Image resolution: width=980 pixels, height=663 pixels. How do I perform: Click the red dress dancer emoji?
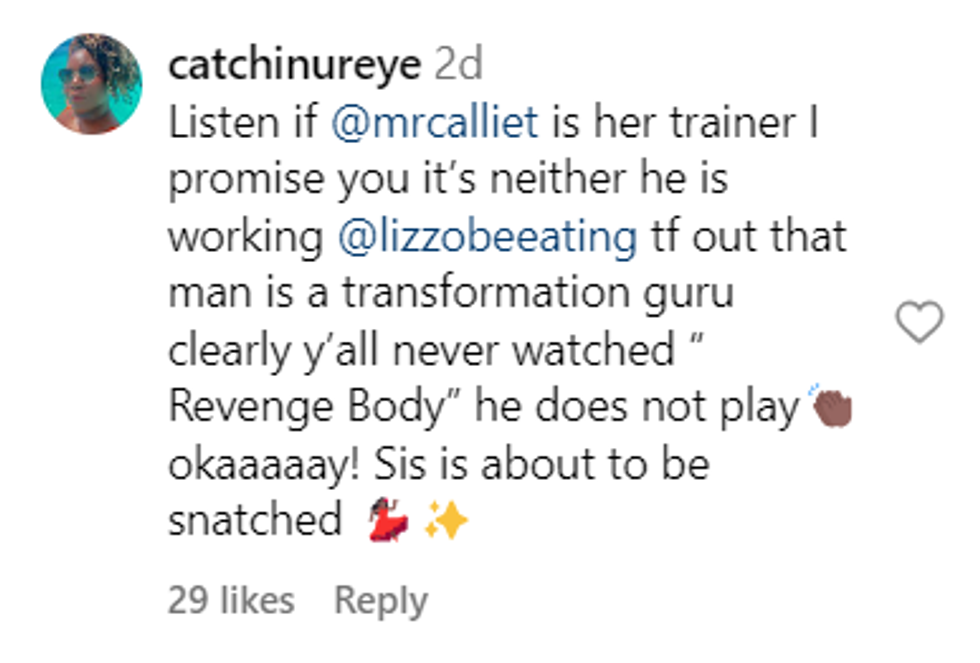(x=388, y=520)
